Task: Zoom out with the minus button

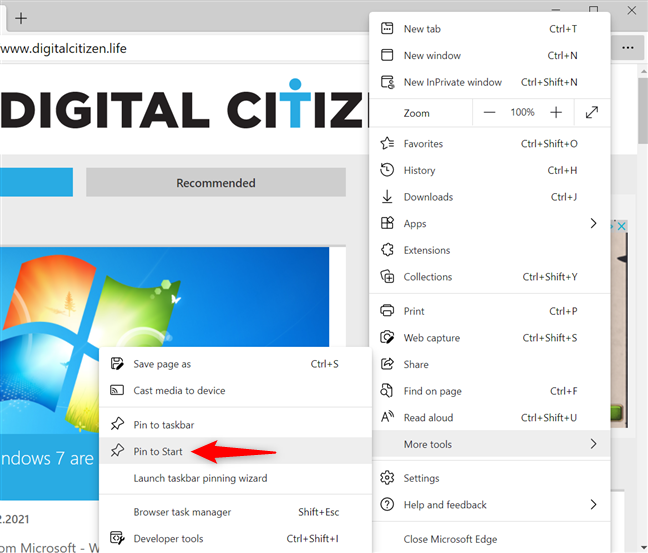Action: click(489, 112)
